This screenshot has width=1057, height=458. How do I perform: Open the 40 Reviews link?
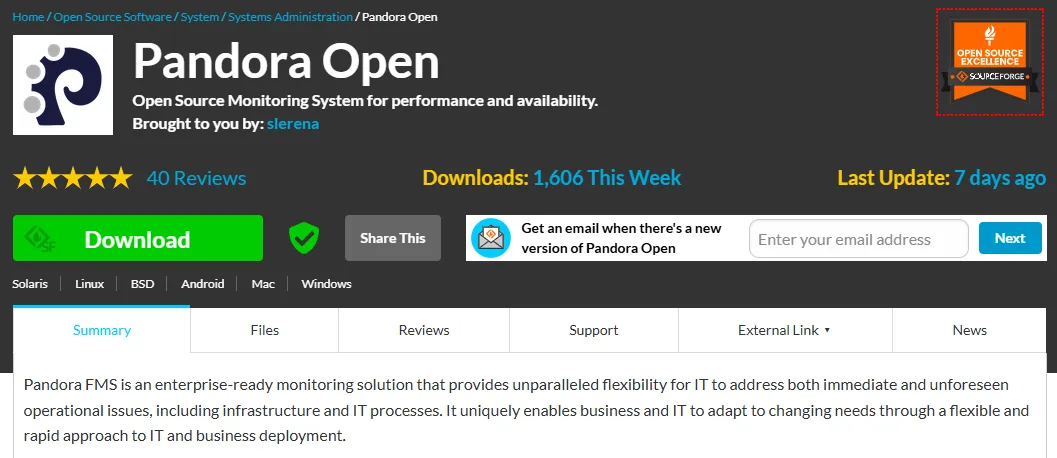tap(196, 179)
